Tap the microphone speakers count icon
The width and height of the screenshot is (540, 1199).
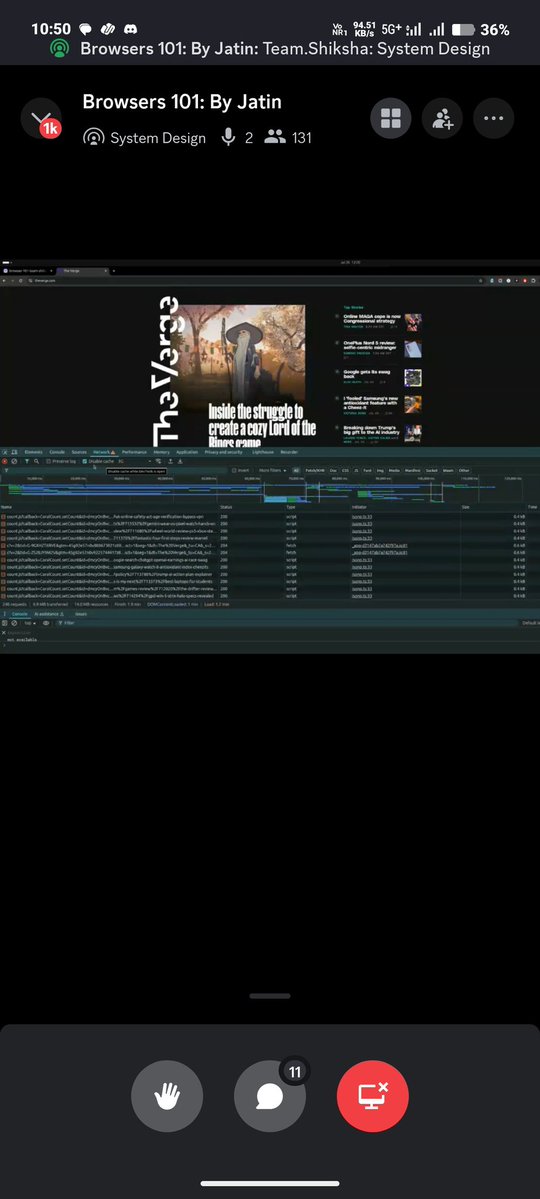click(x=228, y=138)
